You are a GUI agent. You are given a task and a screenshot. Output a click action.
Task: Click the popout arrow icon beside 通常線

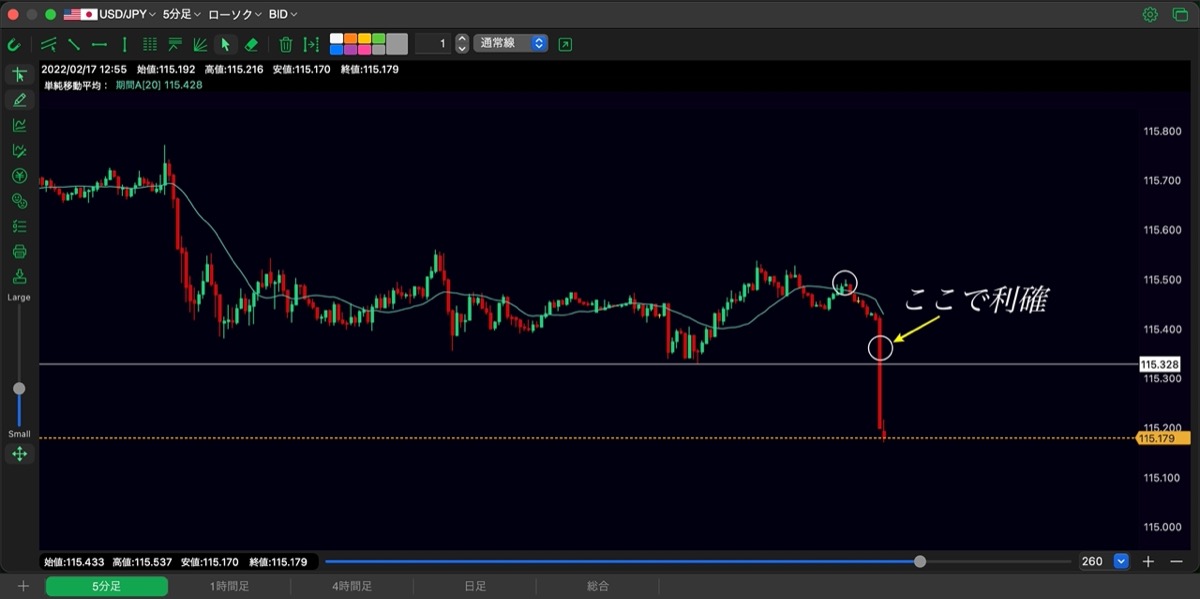566,44
